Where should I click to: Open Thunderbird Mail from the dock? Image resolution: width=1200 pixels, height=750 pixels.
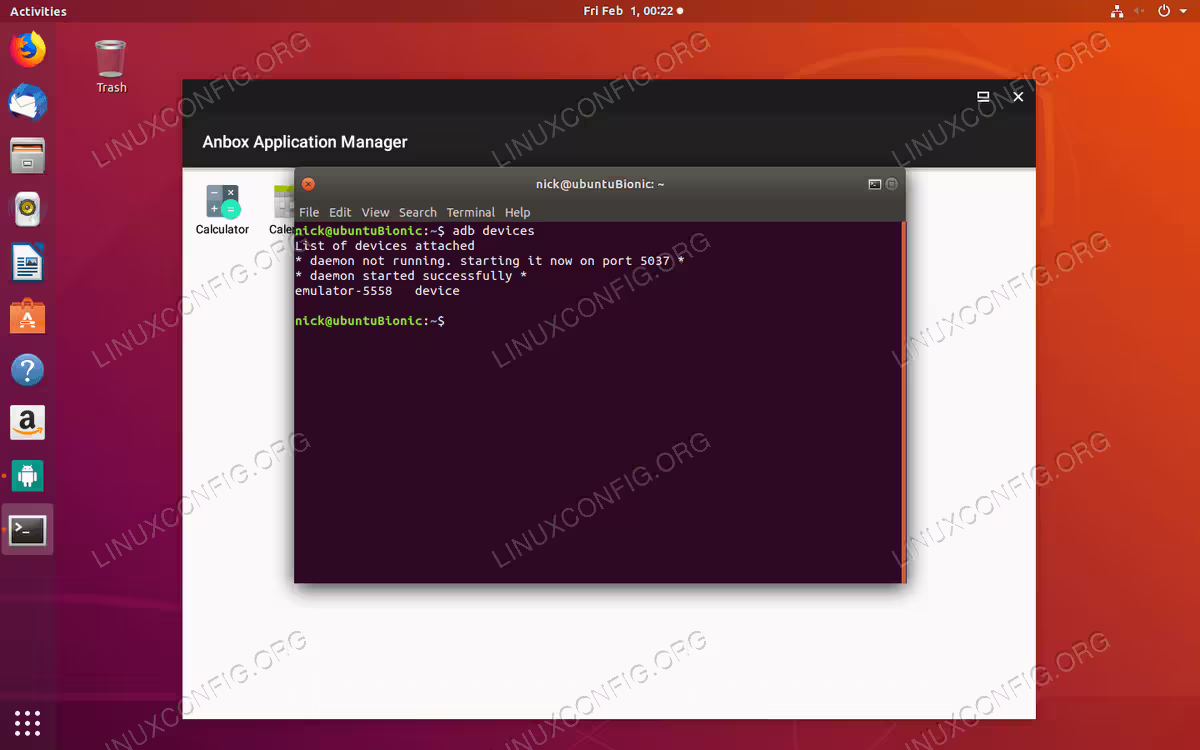[28, 102]
